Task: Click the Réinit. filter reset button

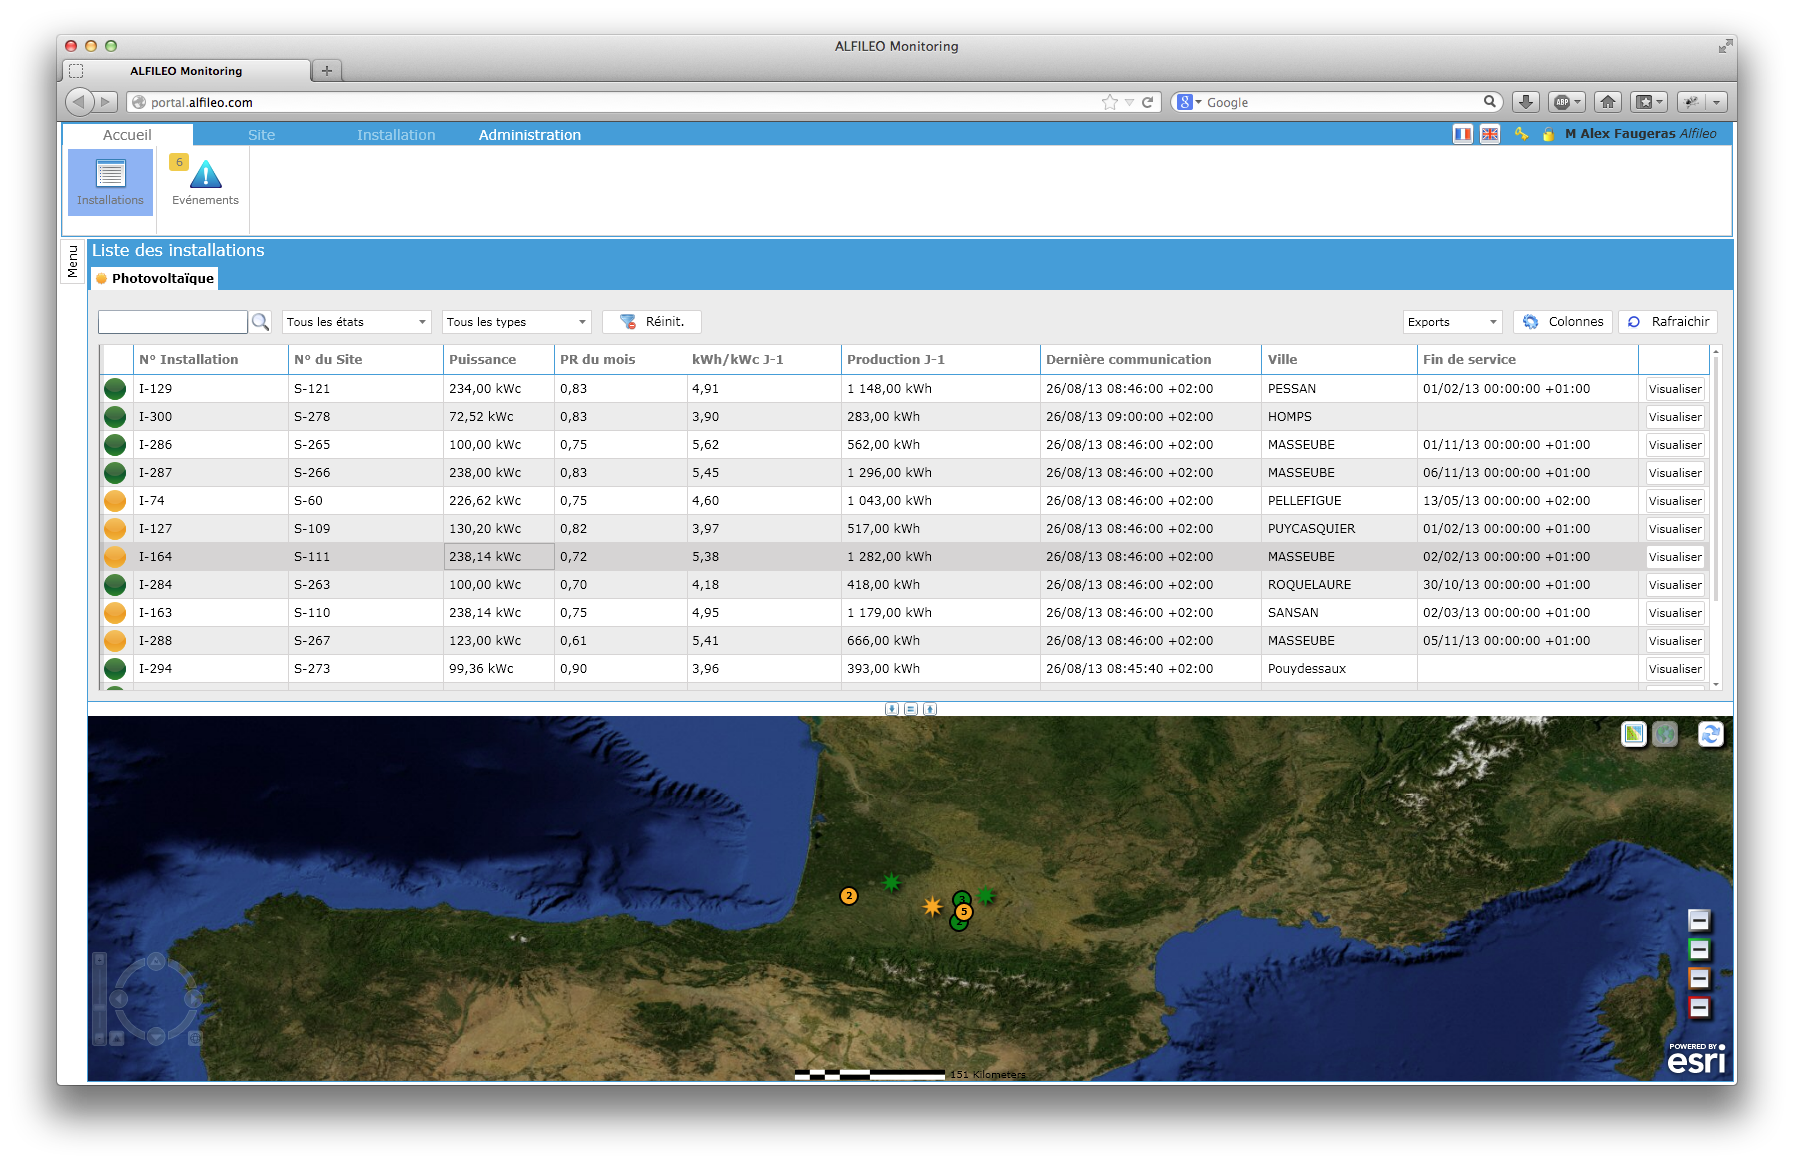Action: click(x=652, y=322)
